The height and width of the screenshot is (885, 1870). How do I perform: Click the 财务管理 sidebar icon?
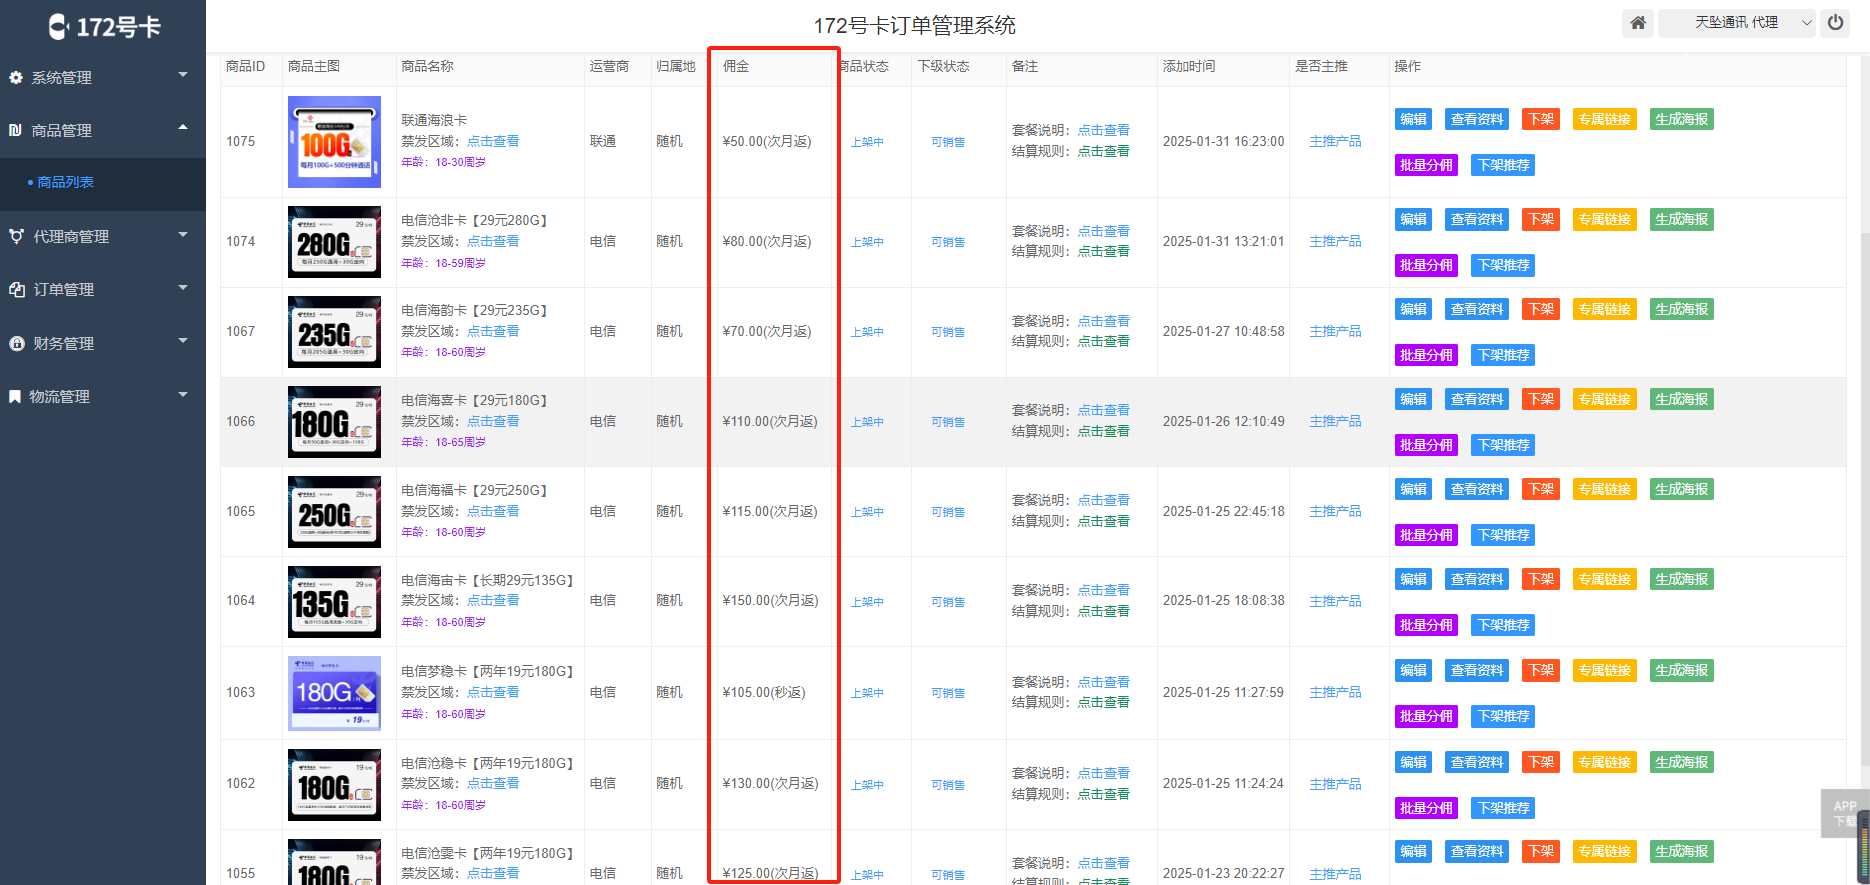pyautogui.click(x=16, y=343)
